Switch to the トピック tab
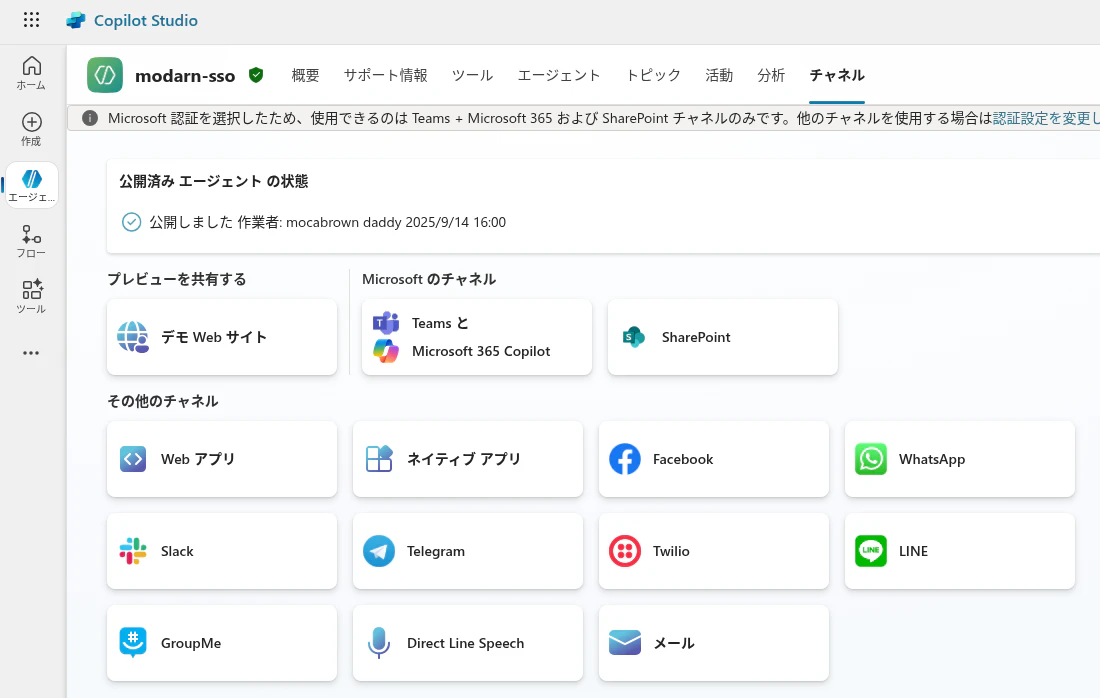Viewport: 1100px width, 698px height. (x=653, y=75)
